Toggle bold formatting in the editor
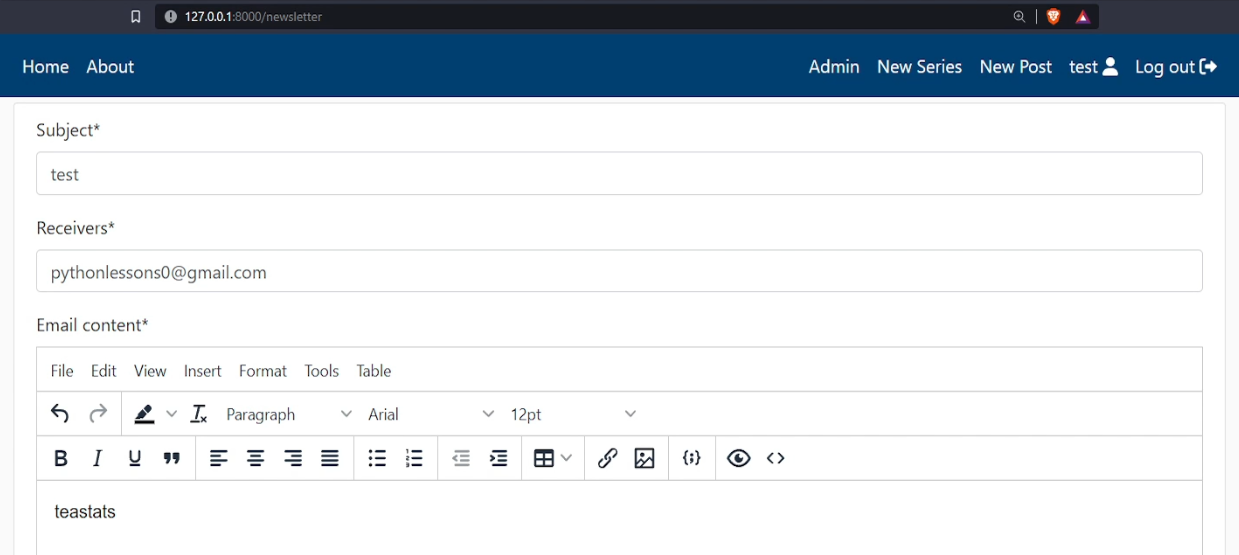1239x555 pixels. 61,458
